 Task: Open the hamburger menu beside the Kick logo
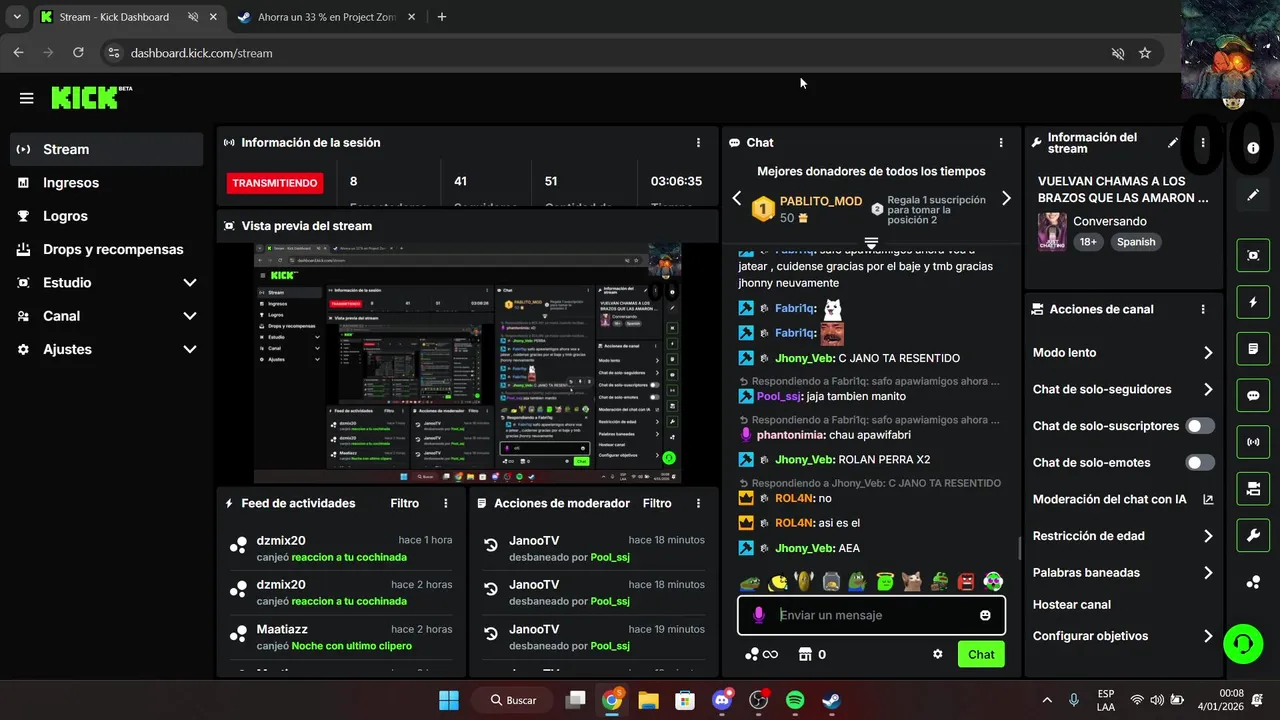(26, 98)
